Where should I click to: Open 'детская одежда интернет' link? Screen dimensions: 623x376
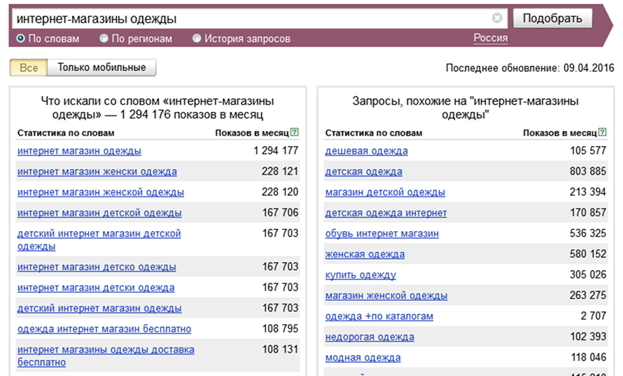pos(386,213)
